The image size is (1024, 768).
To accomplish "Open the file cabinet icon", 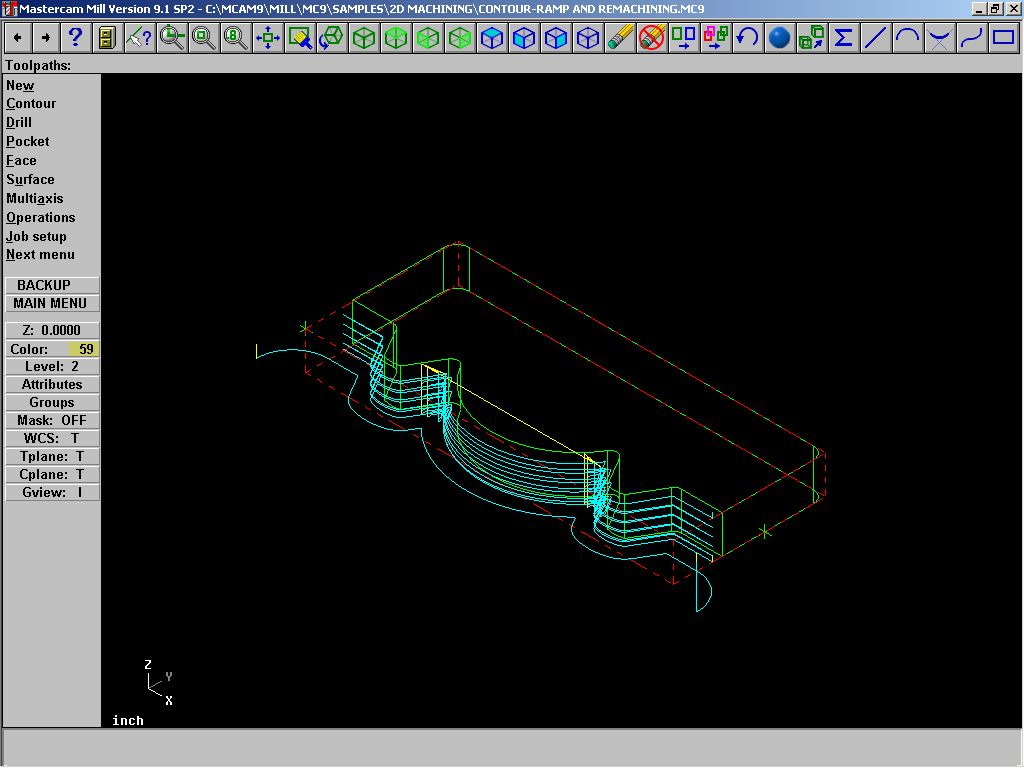I will coord(106,38).
